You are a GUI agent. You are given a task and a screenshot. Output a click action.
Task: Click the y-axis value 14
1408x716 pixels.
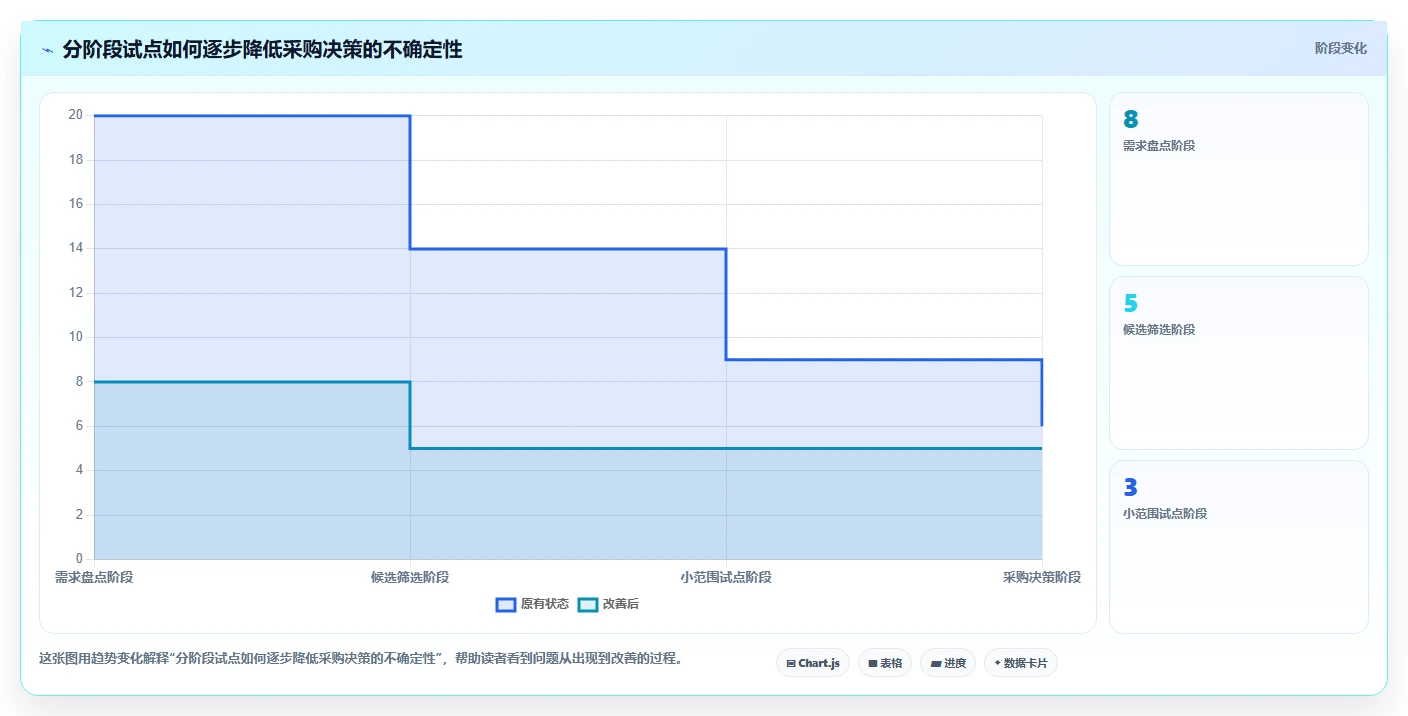(x=75, y=248)
